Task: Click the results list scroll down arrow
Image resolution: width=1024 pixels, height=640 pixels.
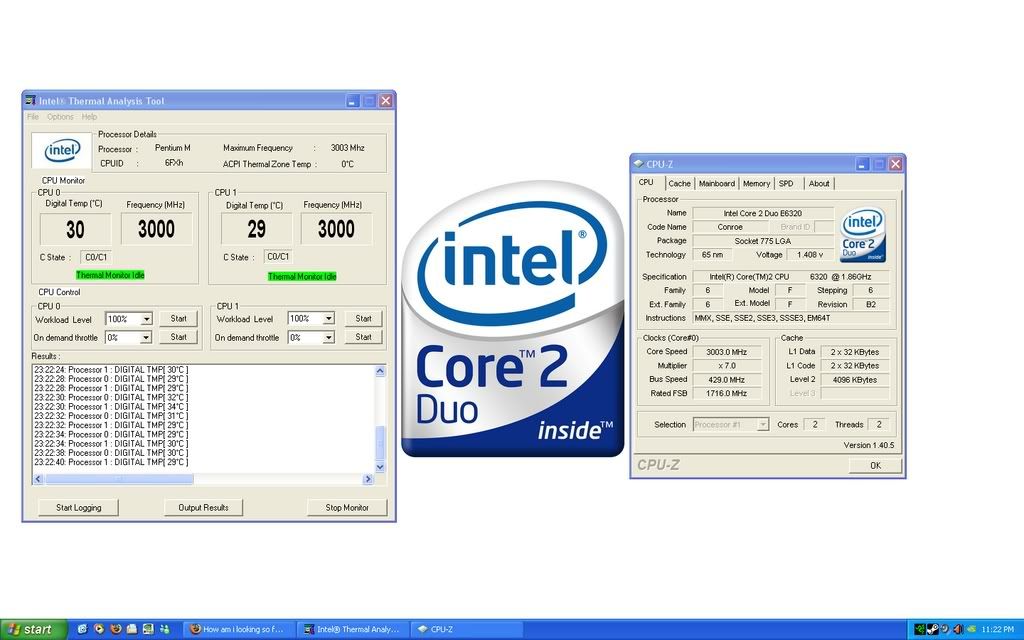Action: click(x=380, y=468)
